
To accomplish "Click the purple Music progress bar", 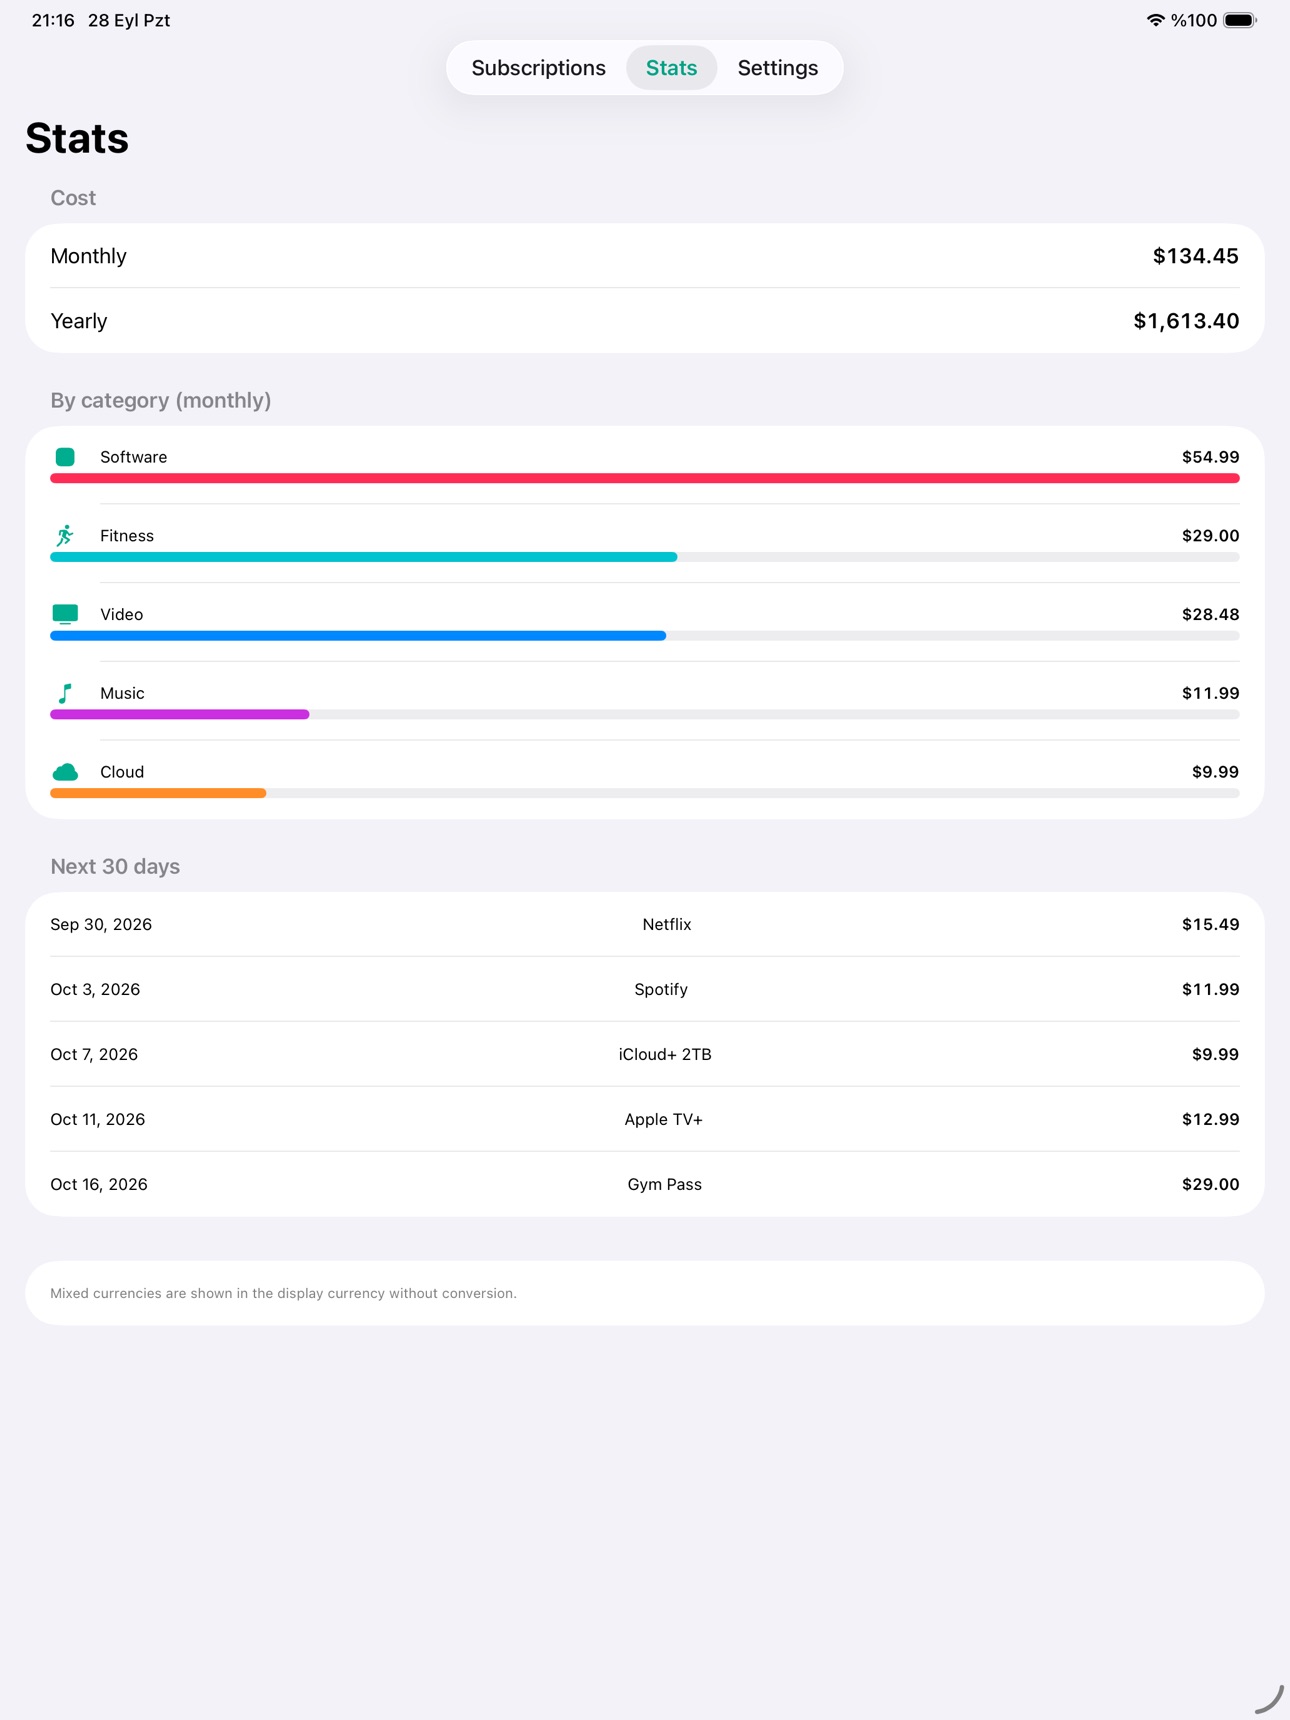I will tap(180, 715).
